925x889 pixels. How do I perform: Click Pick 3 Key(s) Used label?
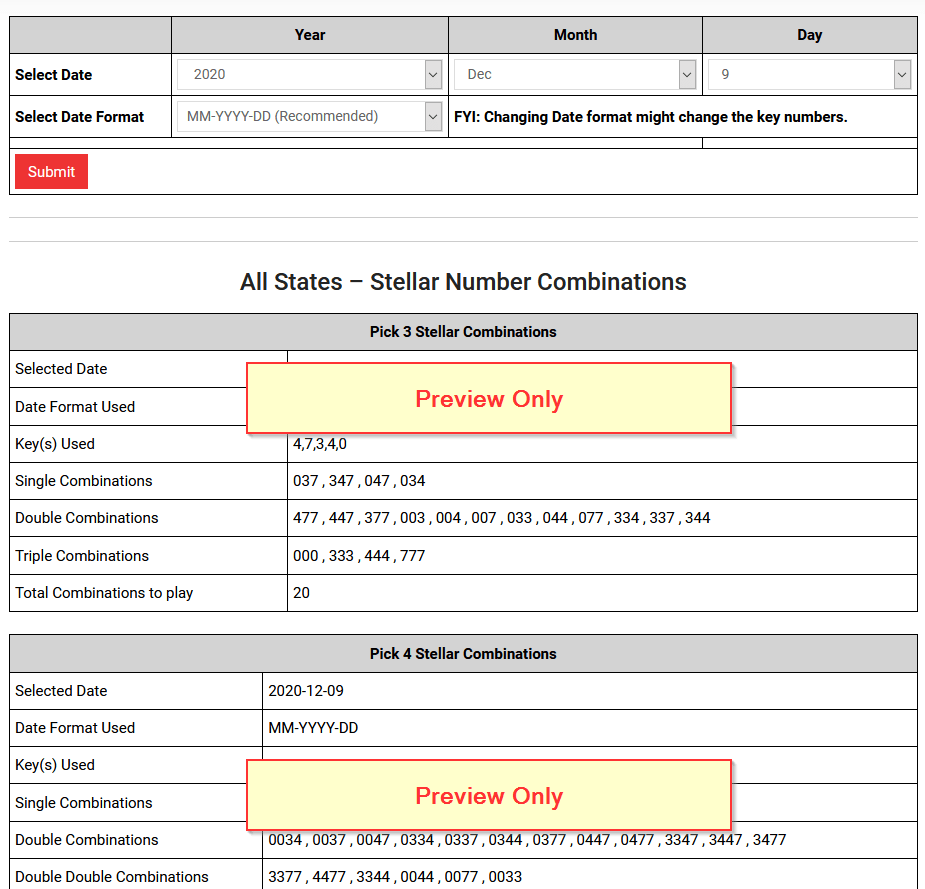tap(55, 444)
